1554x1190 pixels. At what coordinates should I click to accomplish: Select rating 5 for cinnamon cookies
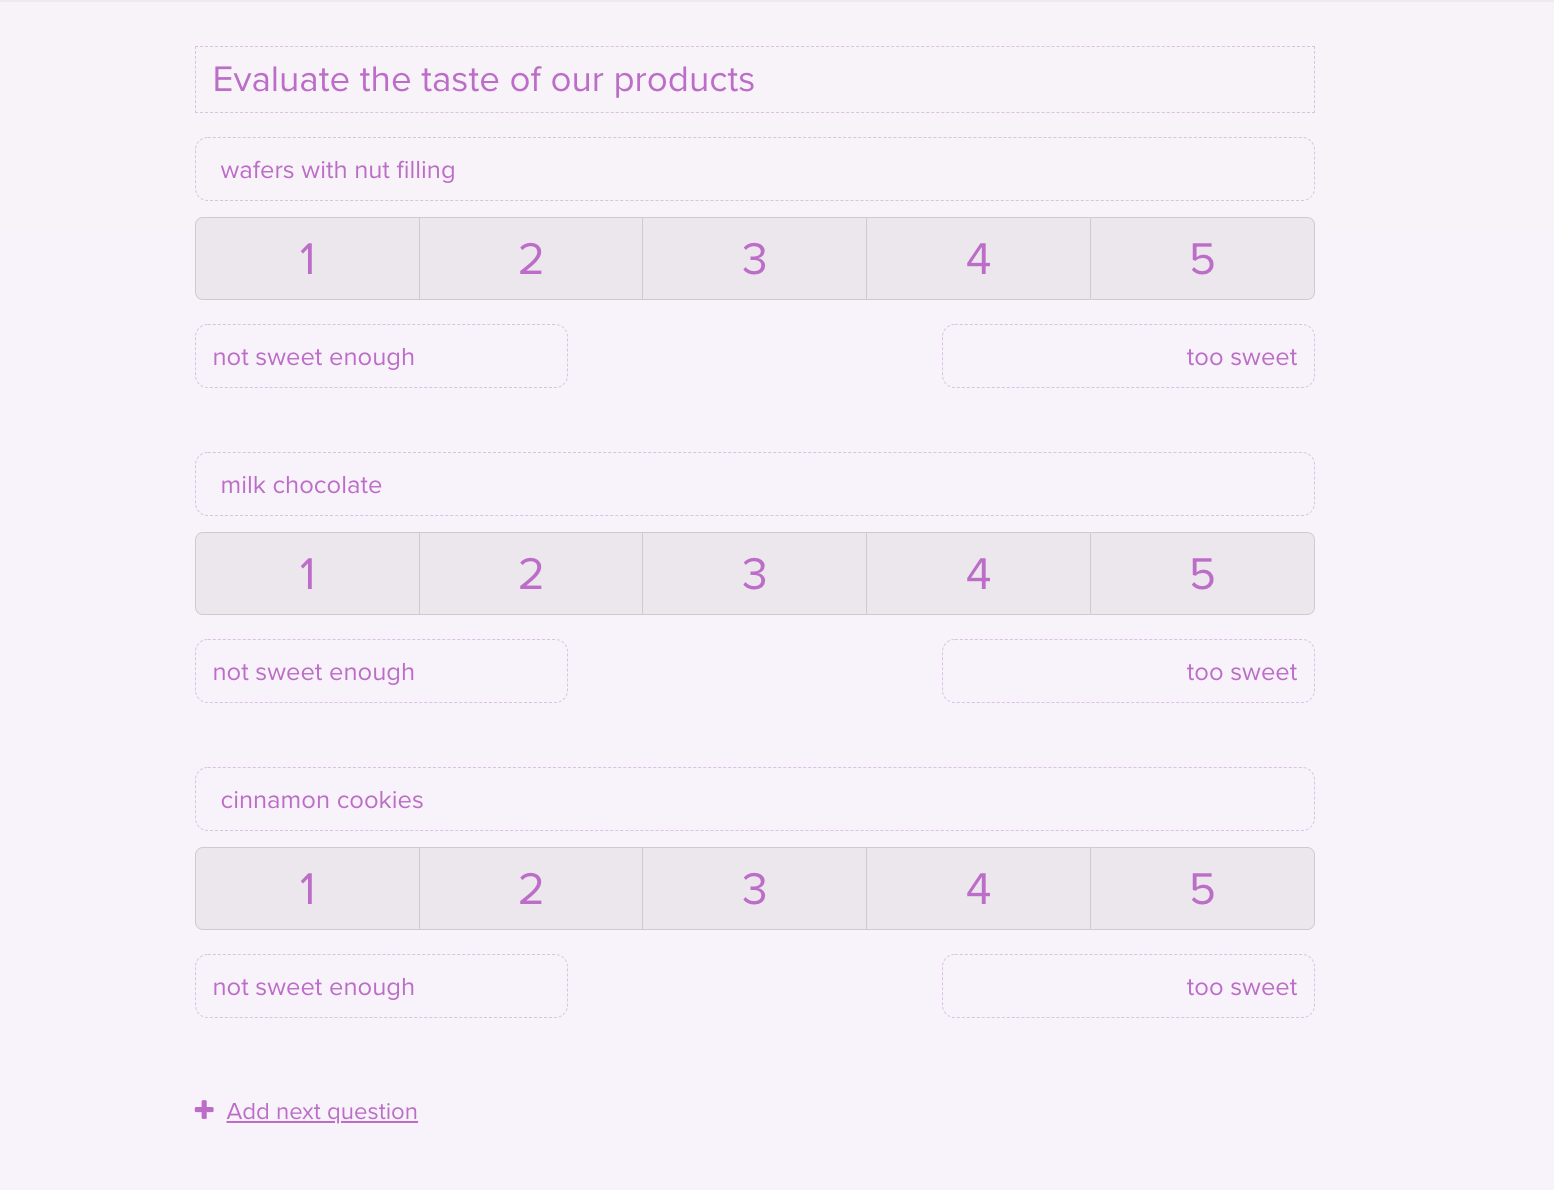(x=1202, y=888)
